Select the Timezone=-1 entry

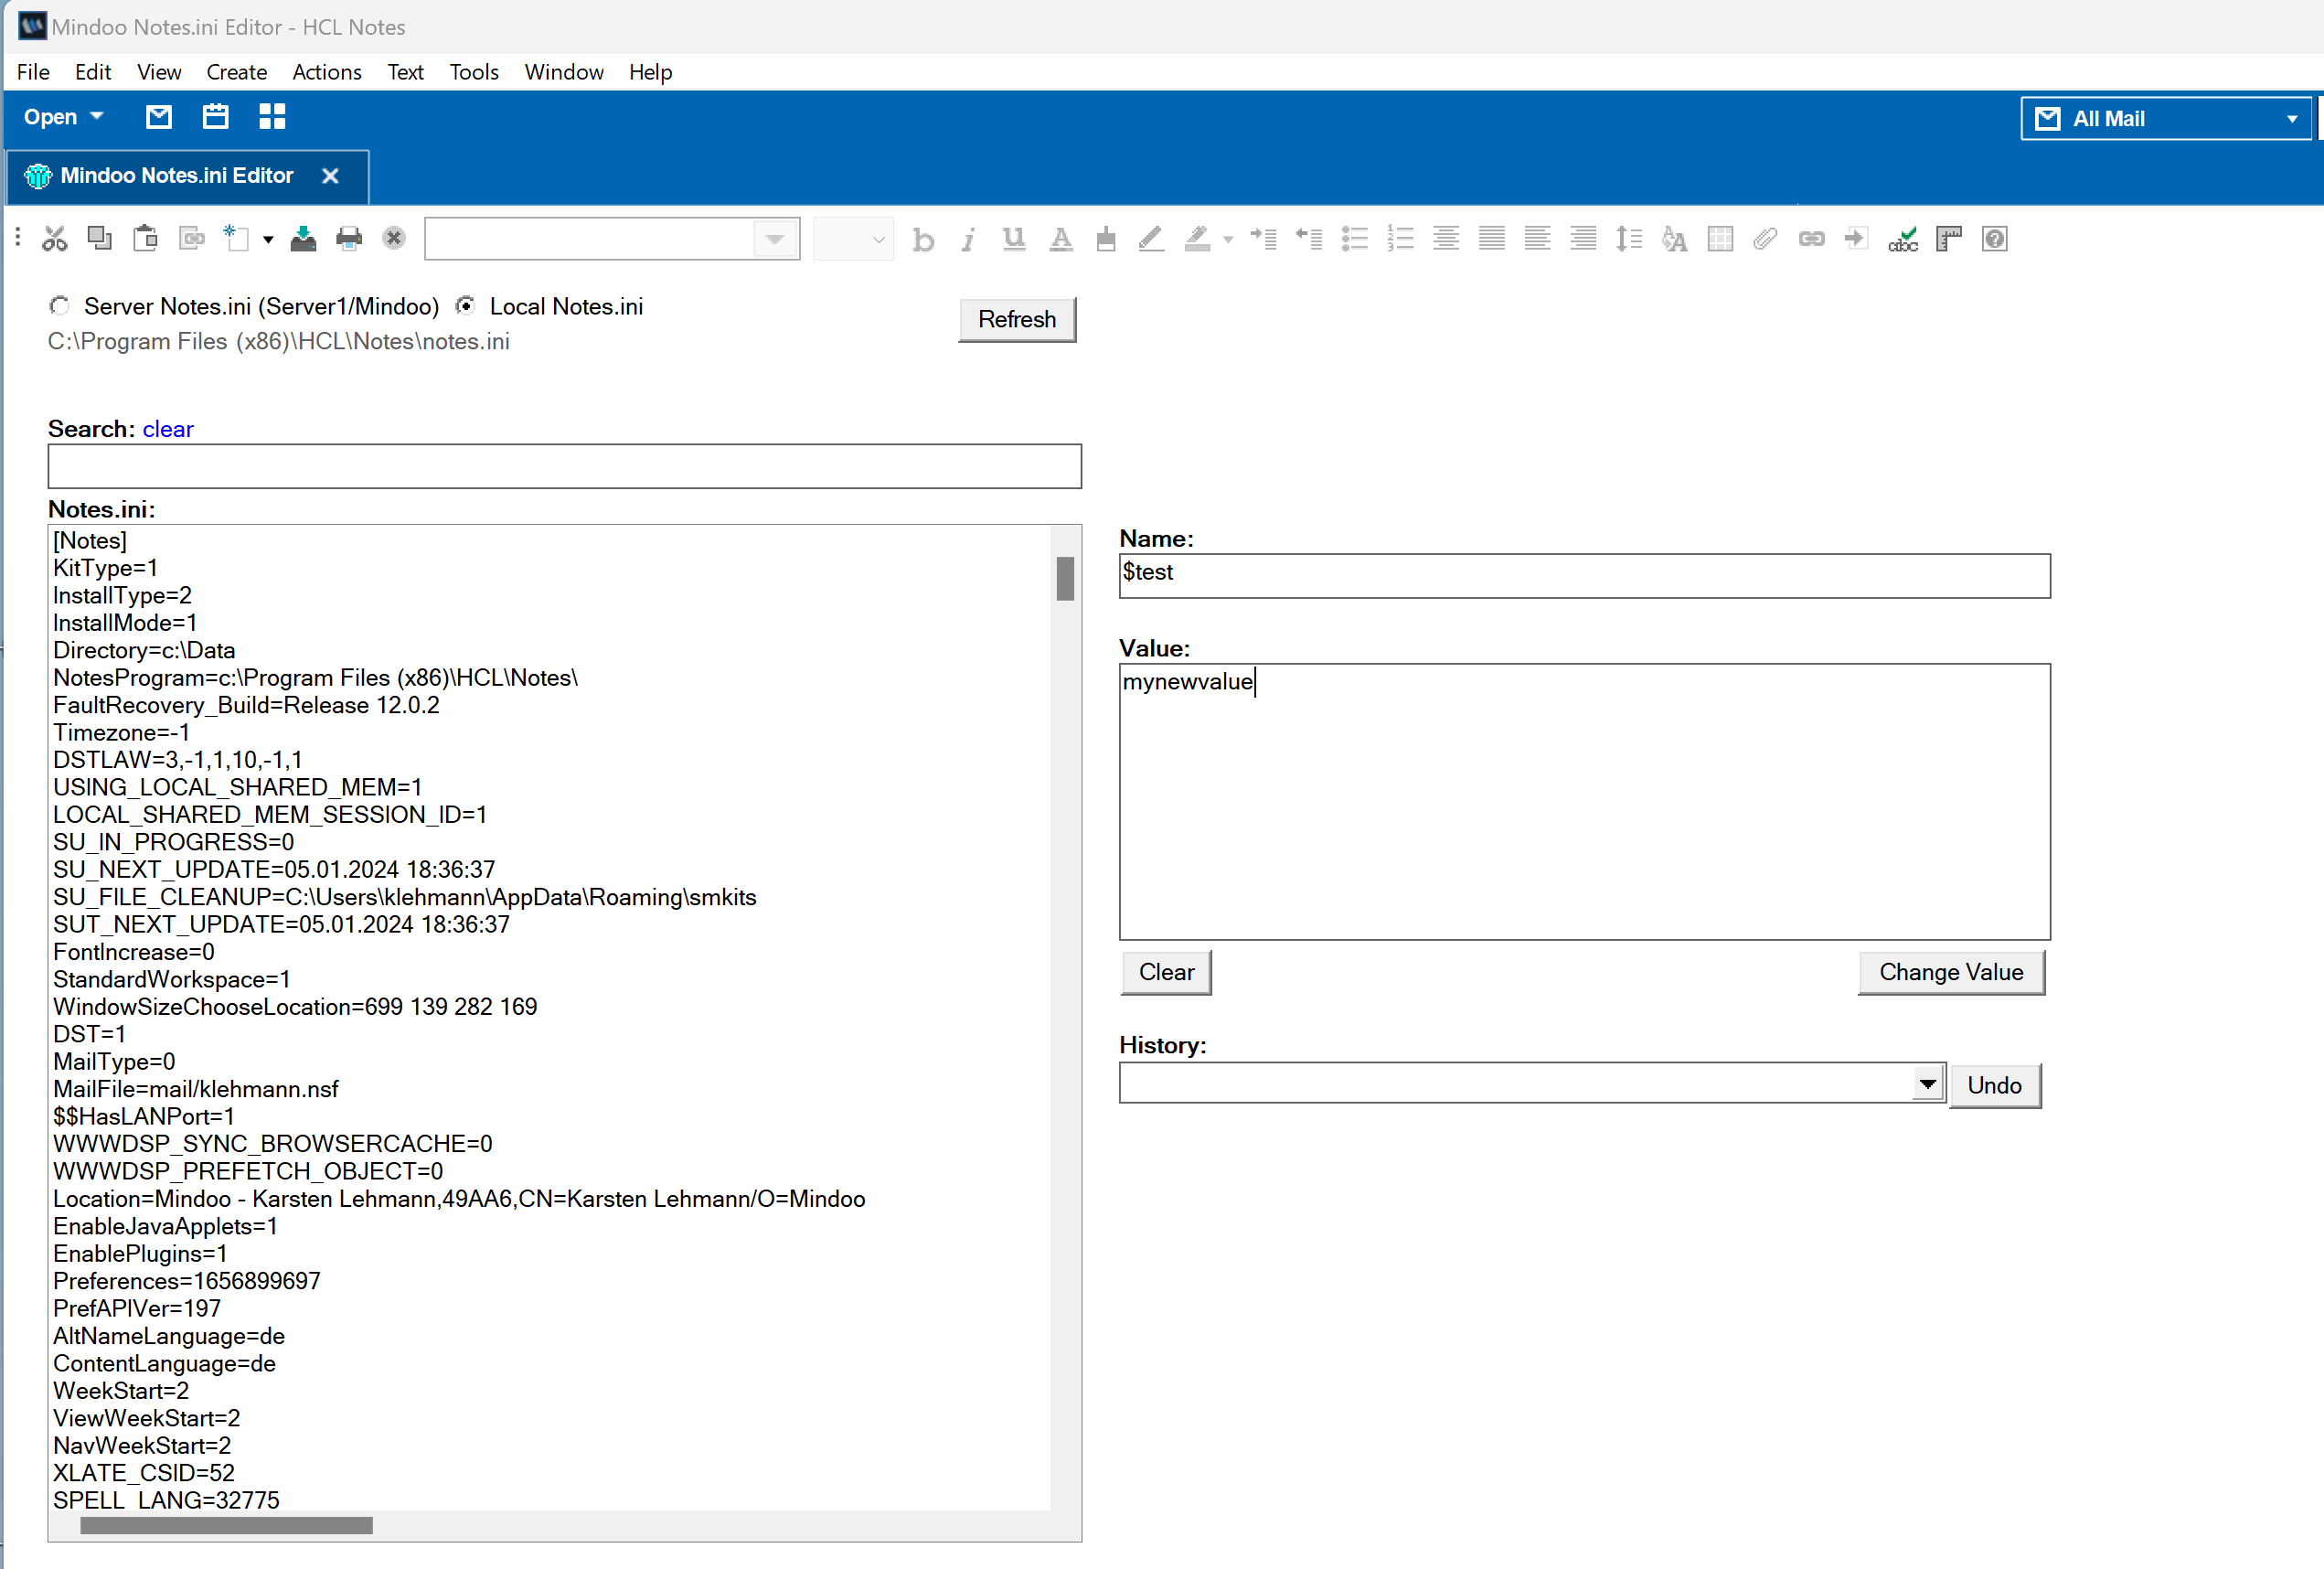[x=121, y=733]
